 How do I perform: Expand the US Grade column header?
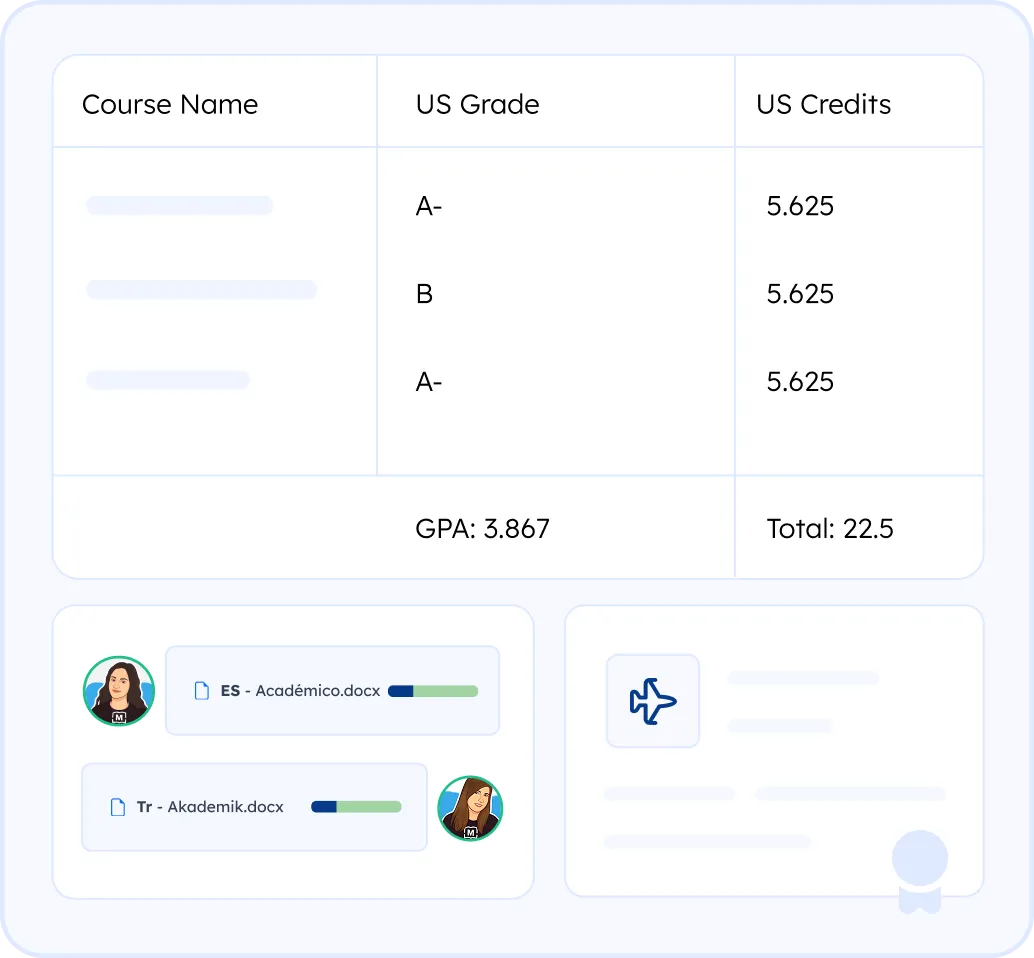click(x=477, y=104)
